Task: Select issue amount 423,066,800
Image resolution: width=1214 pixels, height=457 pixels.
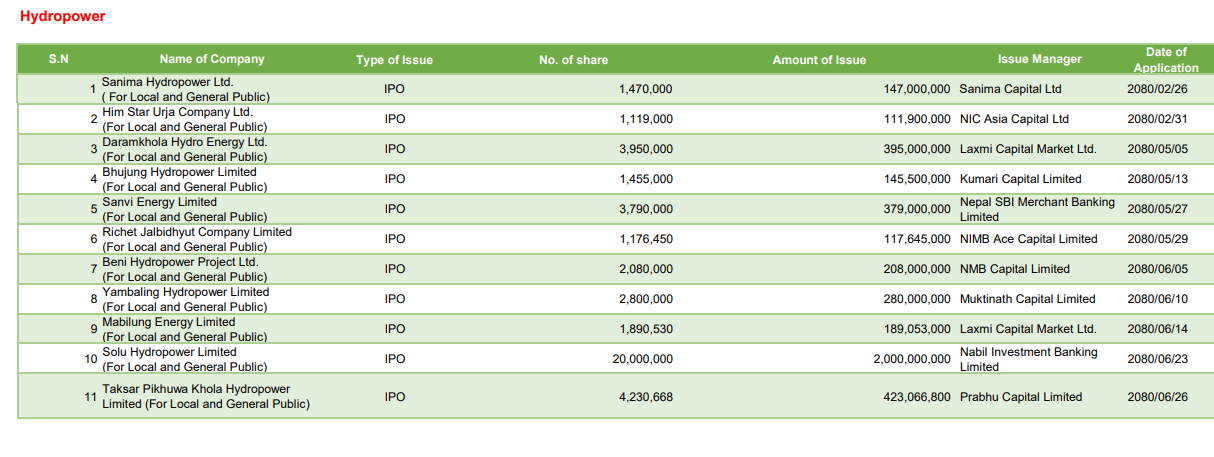Action: click(x=917, y=397)
